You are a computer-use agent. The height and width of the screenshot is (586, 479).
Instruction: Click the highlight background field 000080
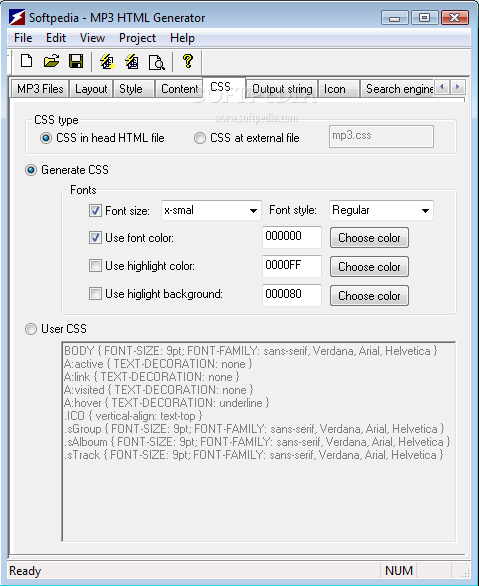point(292,295)
